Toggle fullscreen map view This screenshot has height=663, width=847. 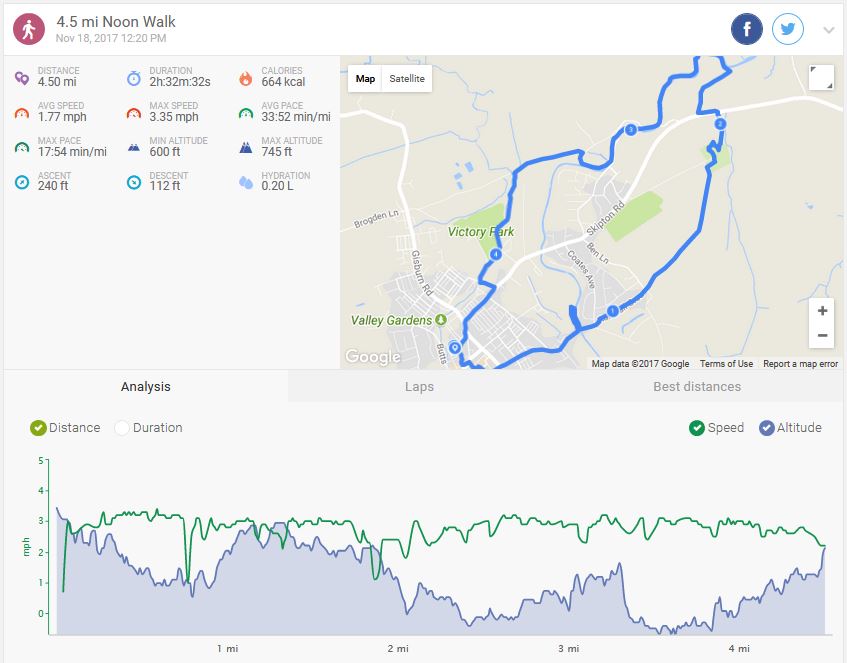(821, 78)
